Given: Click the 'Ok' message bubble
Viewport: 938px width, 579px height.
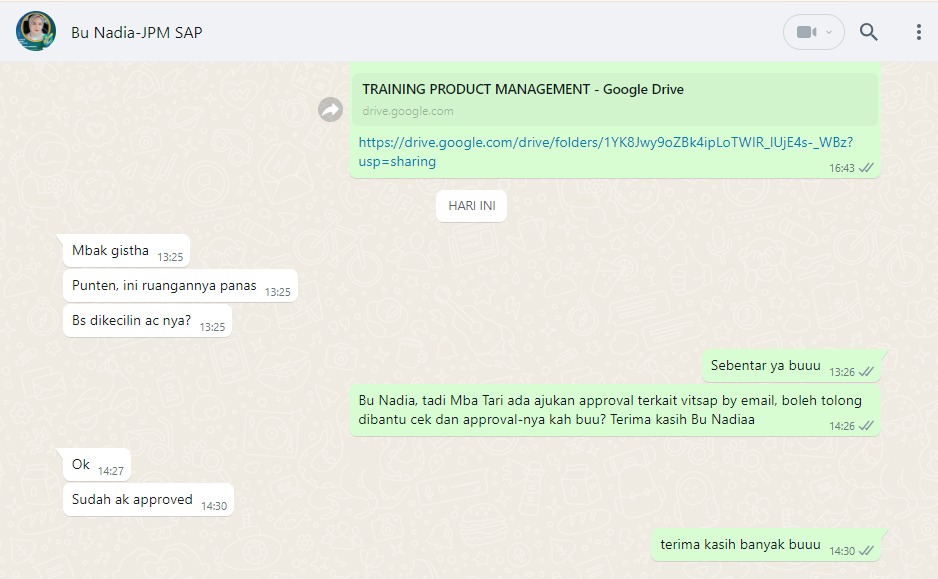Looking at the screenshot, I should (82, 465).
